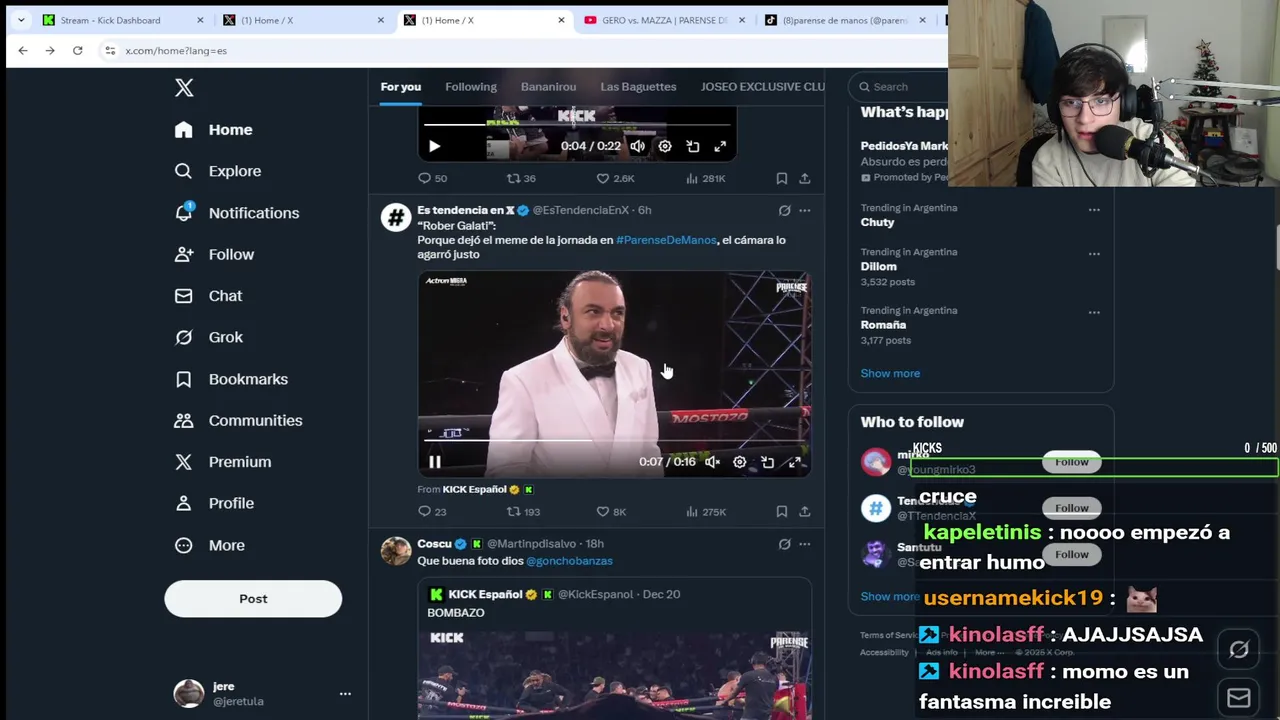View analytics of post with 281K views
The height and width of the screenshot is (720, 1280).
[x=705, y=178]
